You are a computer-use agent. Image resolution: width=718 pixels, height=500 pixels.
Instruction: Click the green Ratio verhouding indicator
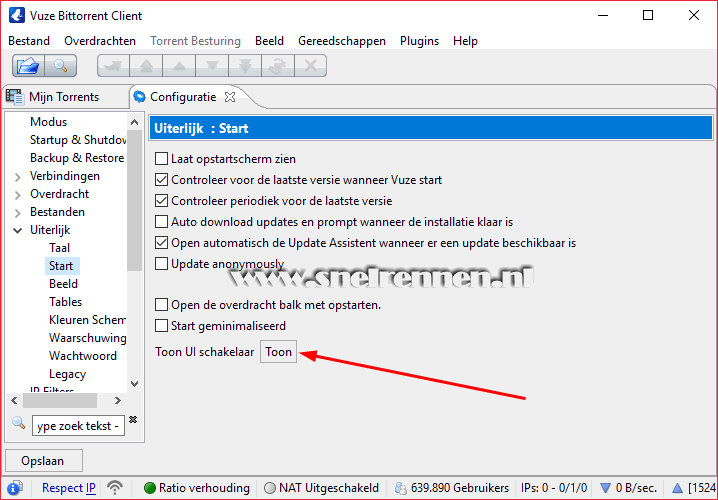tap(150, 488)
